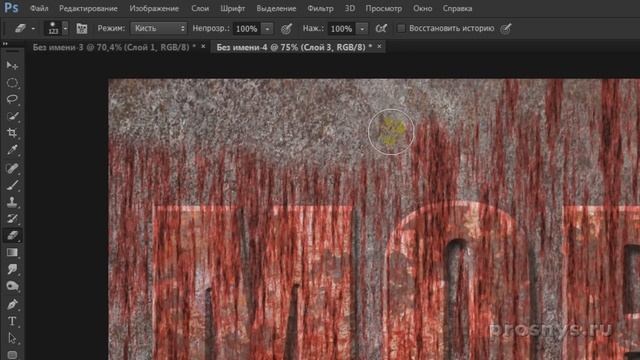
Task: Select the Type tool
Action: tap(12, 321)
